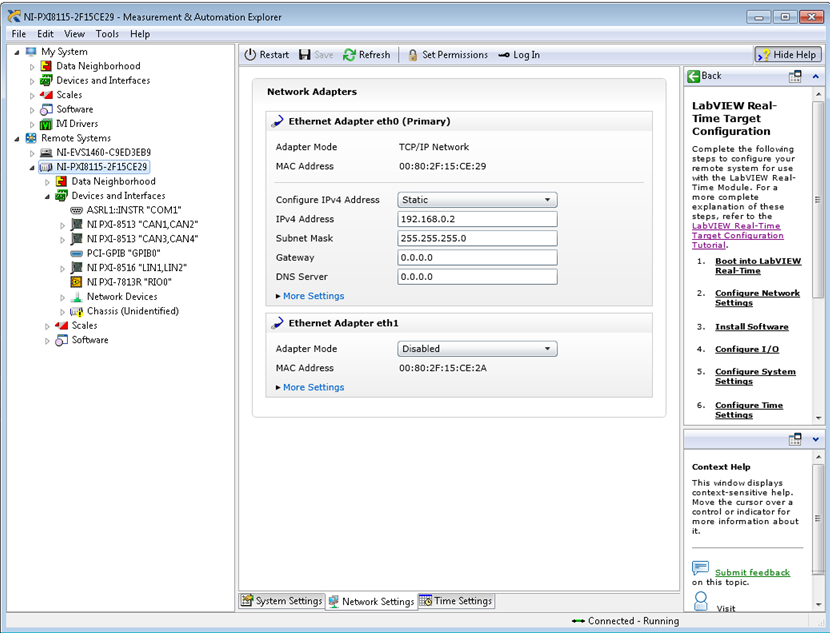Click the Chassis (Unidentified) icon
Image resolution: width=830 pixels, height=633 pixels.
(77, 311)
